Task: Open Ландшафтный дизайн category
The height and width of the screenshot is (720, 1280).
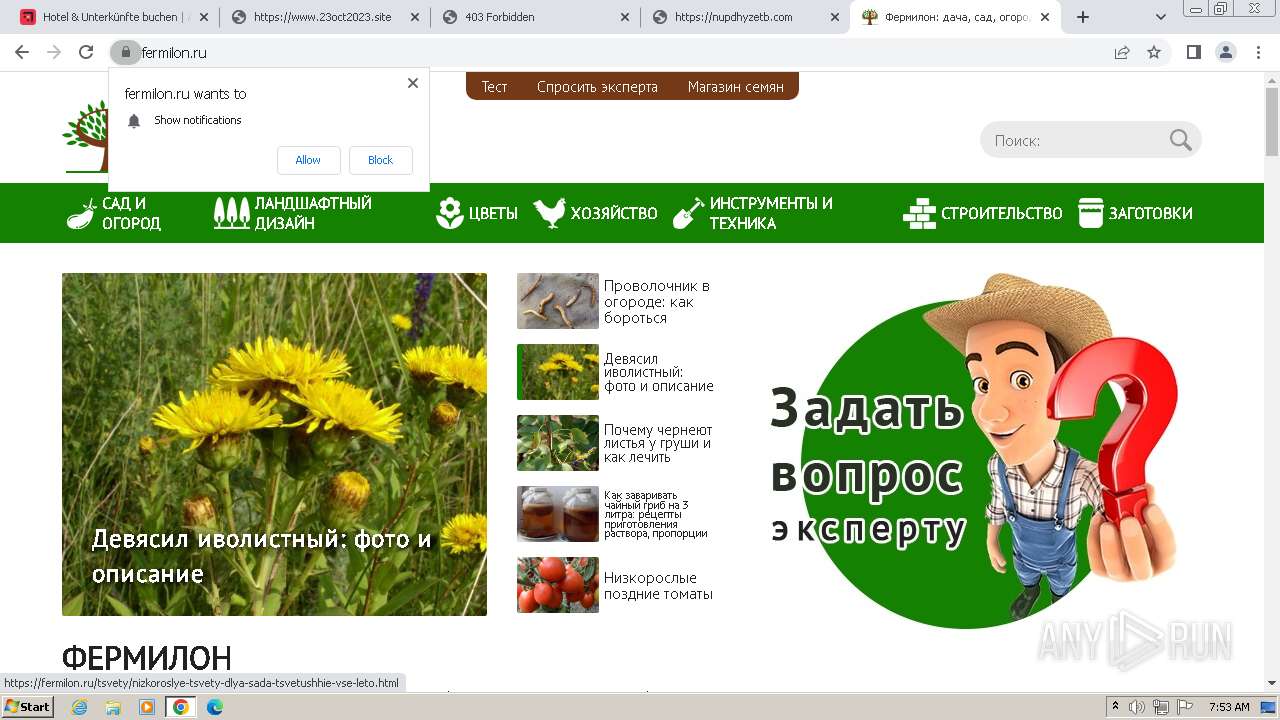Action: (x=292, y=213)
